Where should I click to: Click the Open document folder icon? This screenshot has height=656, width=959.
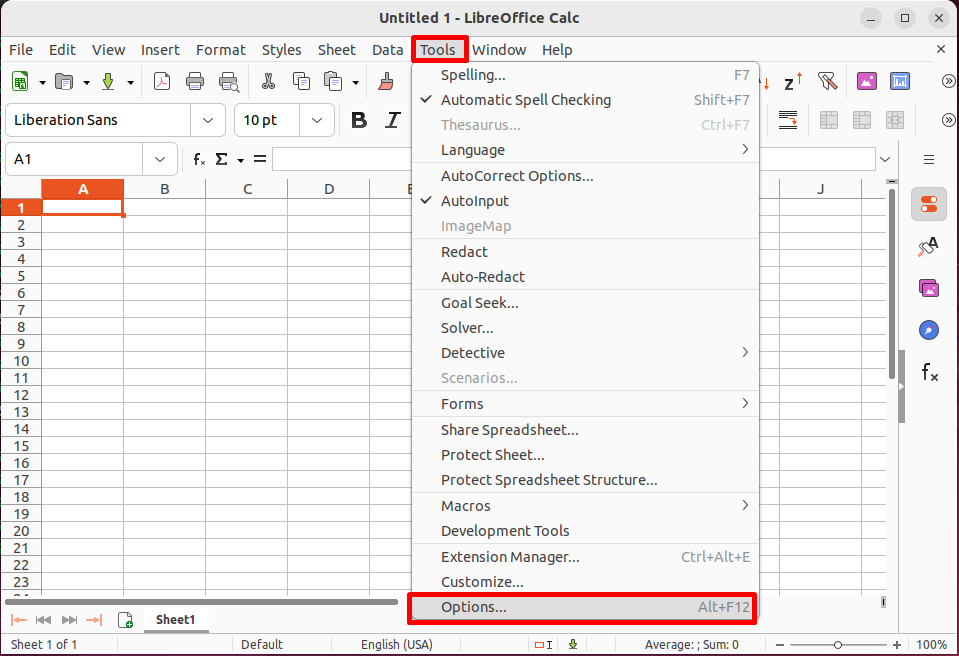tap(64, 81)
